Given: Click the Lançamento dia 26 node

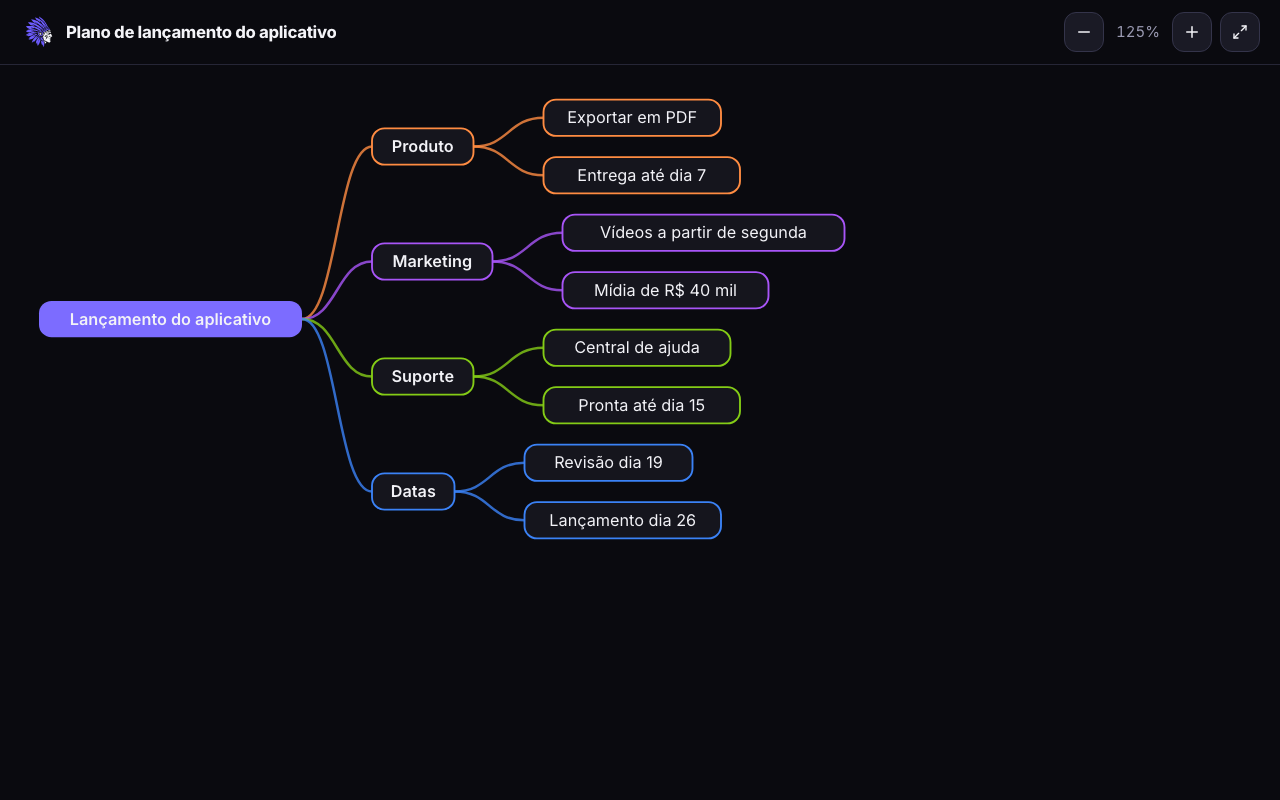Looking at the screenshot, I should (x=623, y=520).
